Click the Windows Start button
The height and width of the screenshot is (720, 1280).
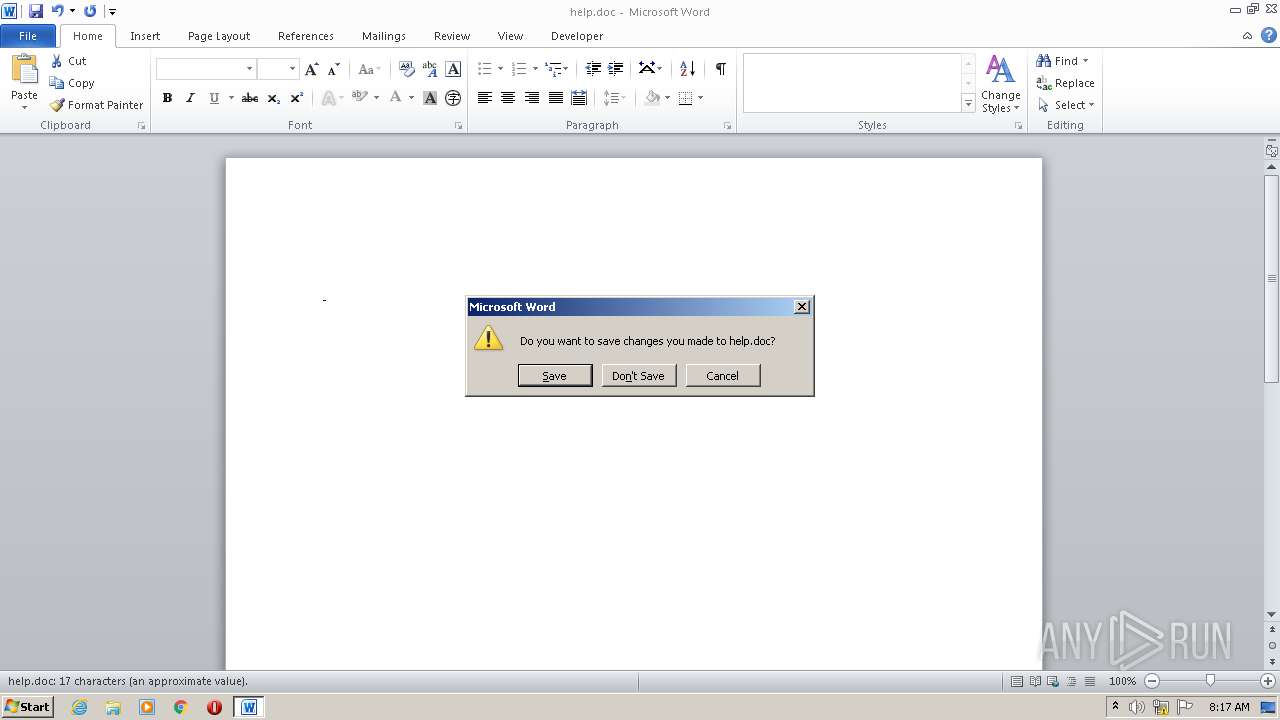coord(28,707)
